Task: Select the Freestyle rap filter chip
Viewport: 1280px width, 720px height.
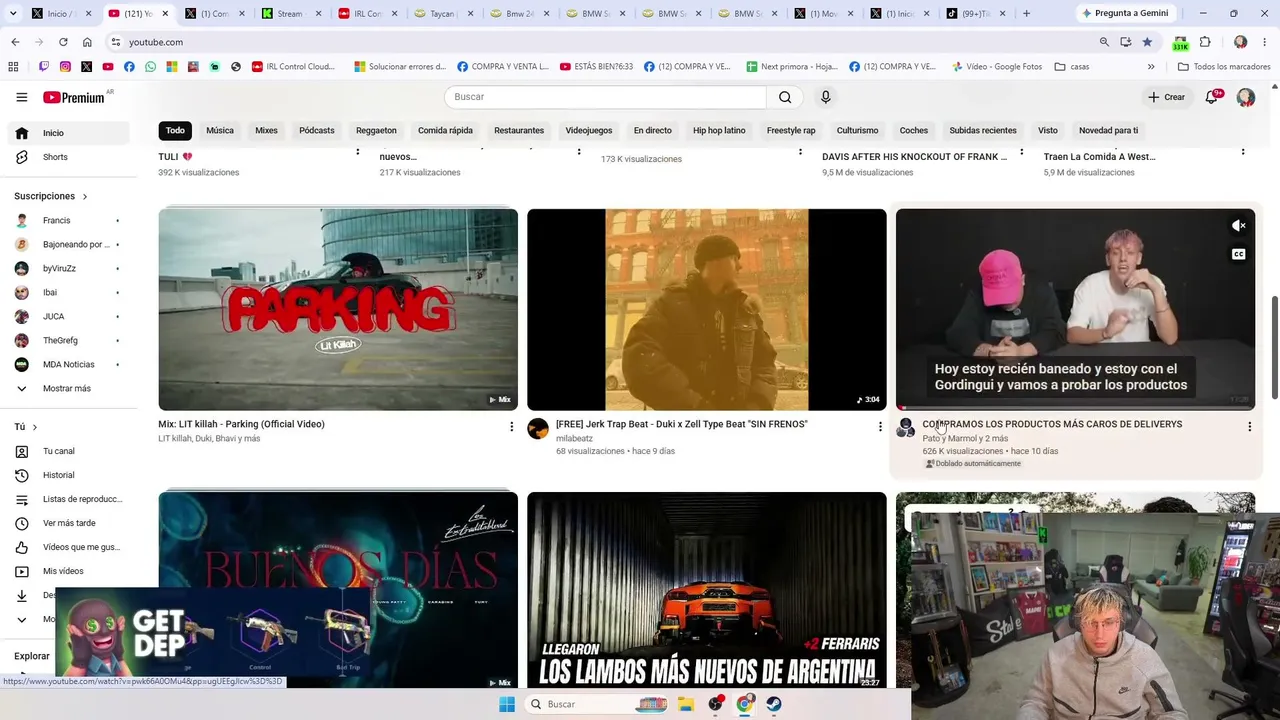Action: coord(791,130)
